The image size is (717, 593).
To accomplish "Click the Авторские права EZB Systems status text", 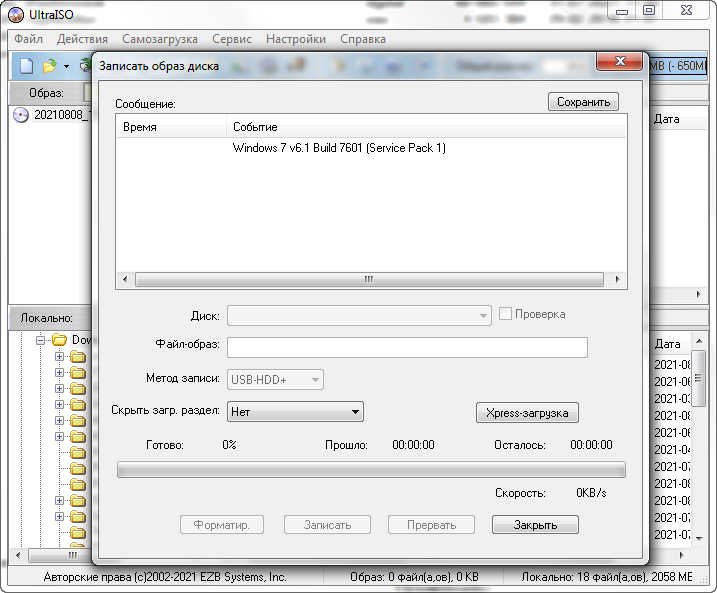I will pos(165,577).
